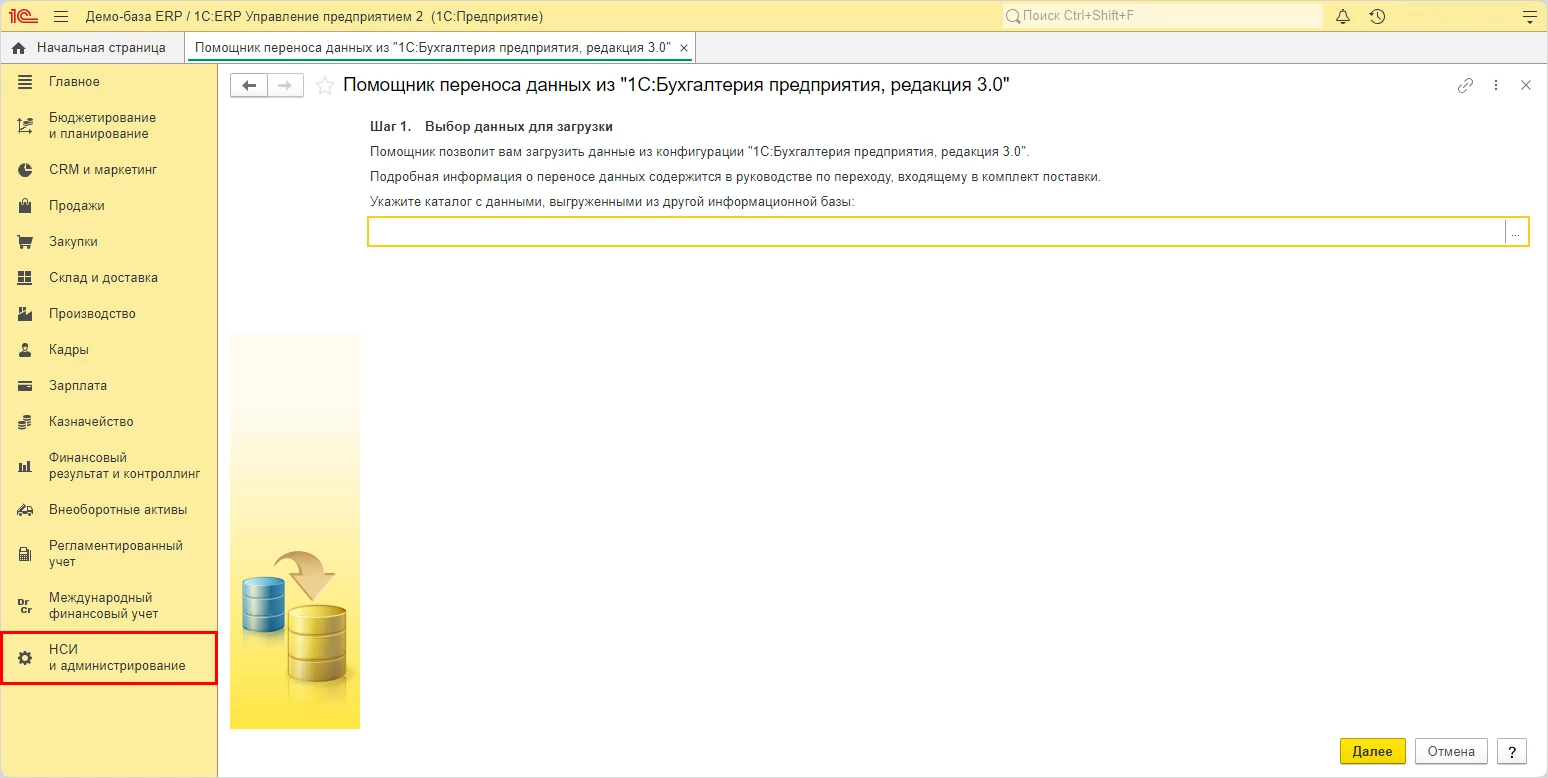This screenshot has width=1548, height=778.
Task: Open help with the question mark button
Action: [1512, 751]
